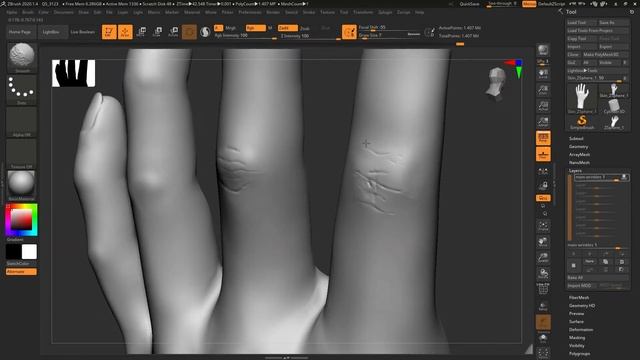Screen dimensions: 640x360
Task: Click Load Tool button
Action: 582,22
